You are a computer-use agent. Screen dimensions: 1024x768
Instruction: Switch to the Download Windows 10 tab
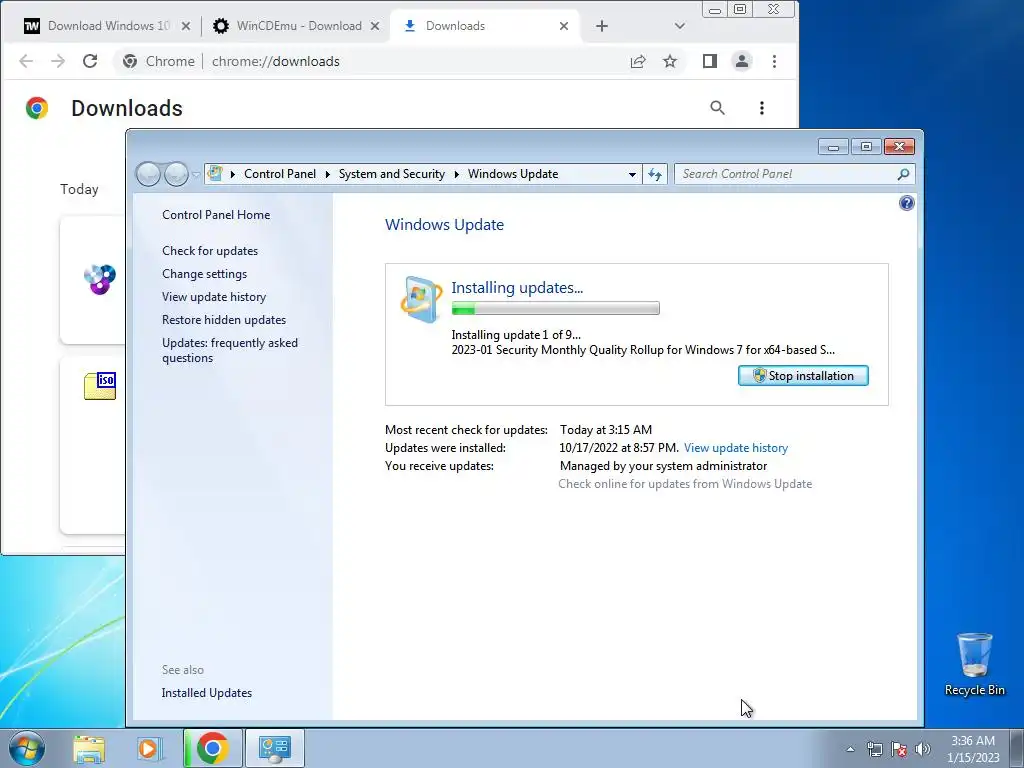(x=108, y=26)
